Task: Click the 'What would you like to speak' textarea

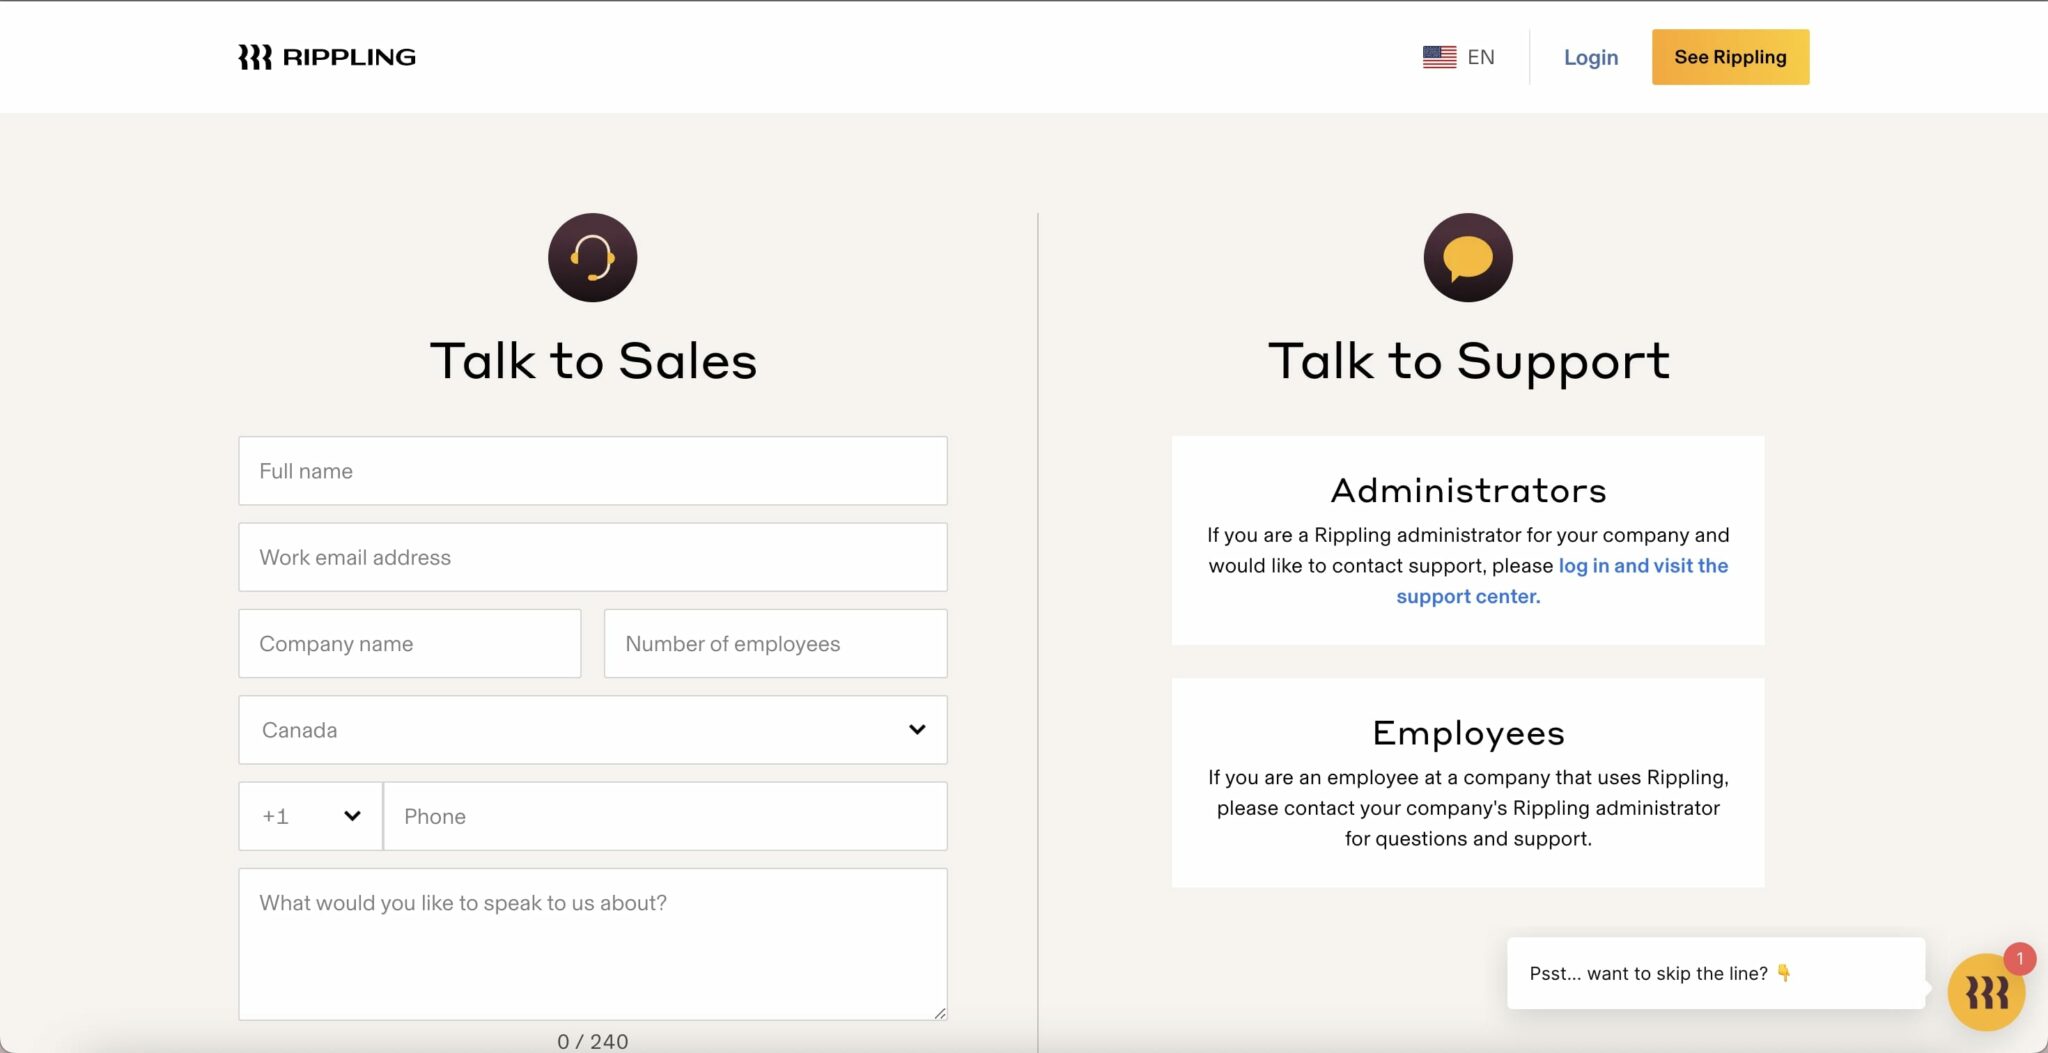Action: pyautogui.click(x=593, y=944)
